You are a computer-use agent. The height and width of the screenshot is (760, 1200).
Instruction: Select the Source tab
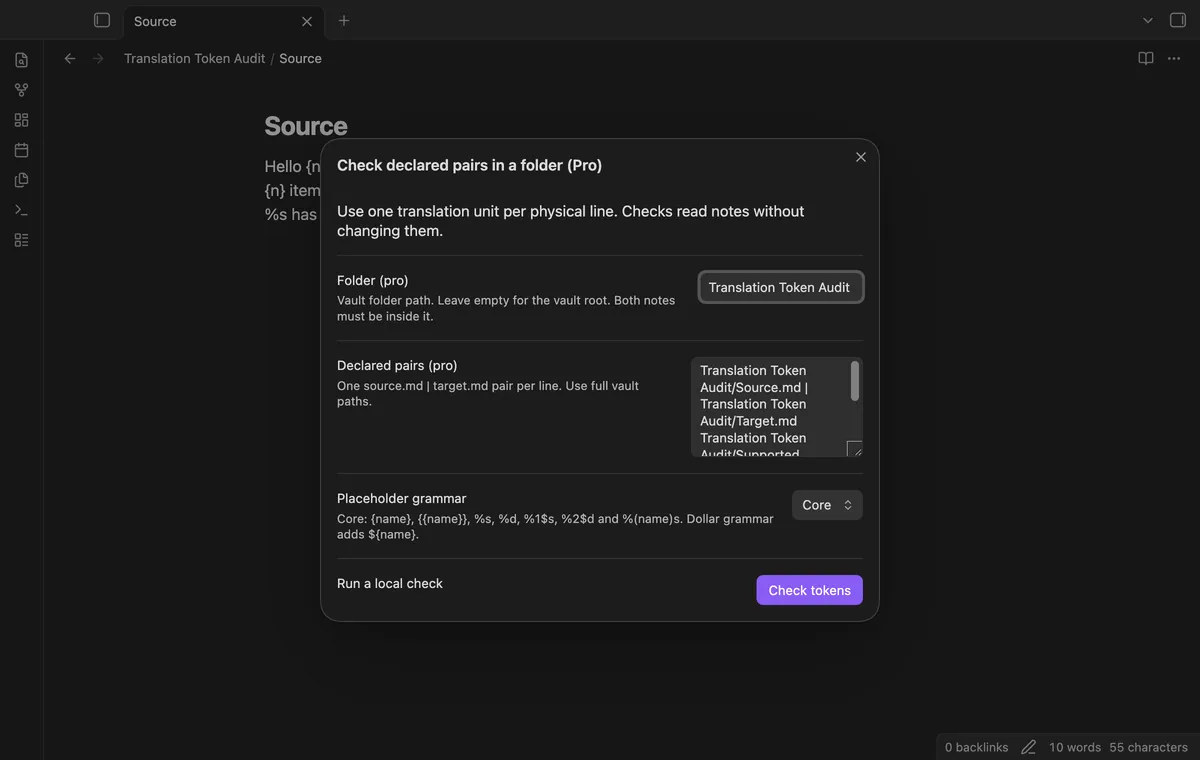(x=222, y=21)
